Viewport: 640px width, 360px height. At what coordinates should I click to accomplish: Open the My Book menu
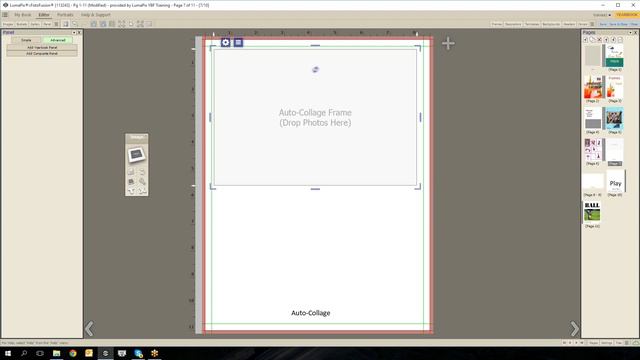point(23,15)
